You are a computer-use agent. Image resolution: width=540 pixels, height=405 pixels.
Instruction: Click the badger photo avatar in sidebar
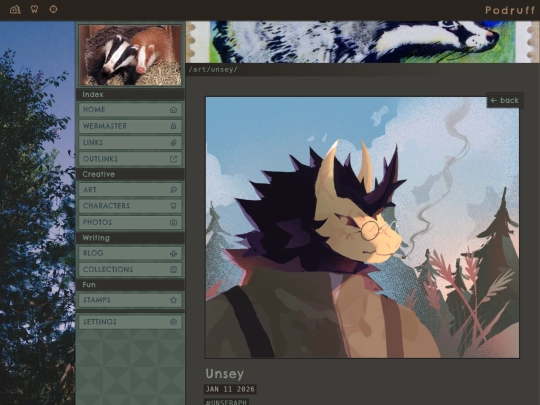[x=130, y=55]
